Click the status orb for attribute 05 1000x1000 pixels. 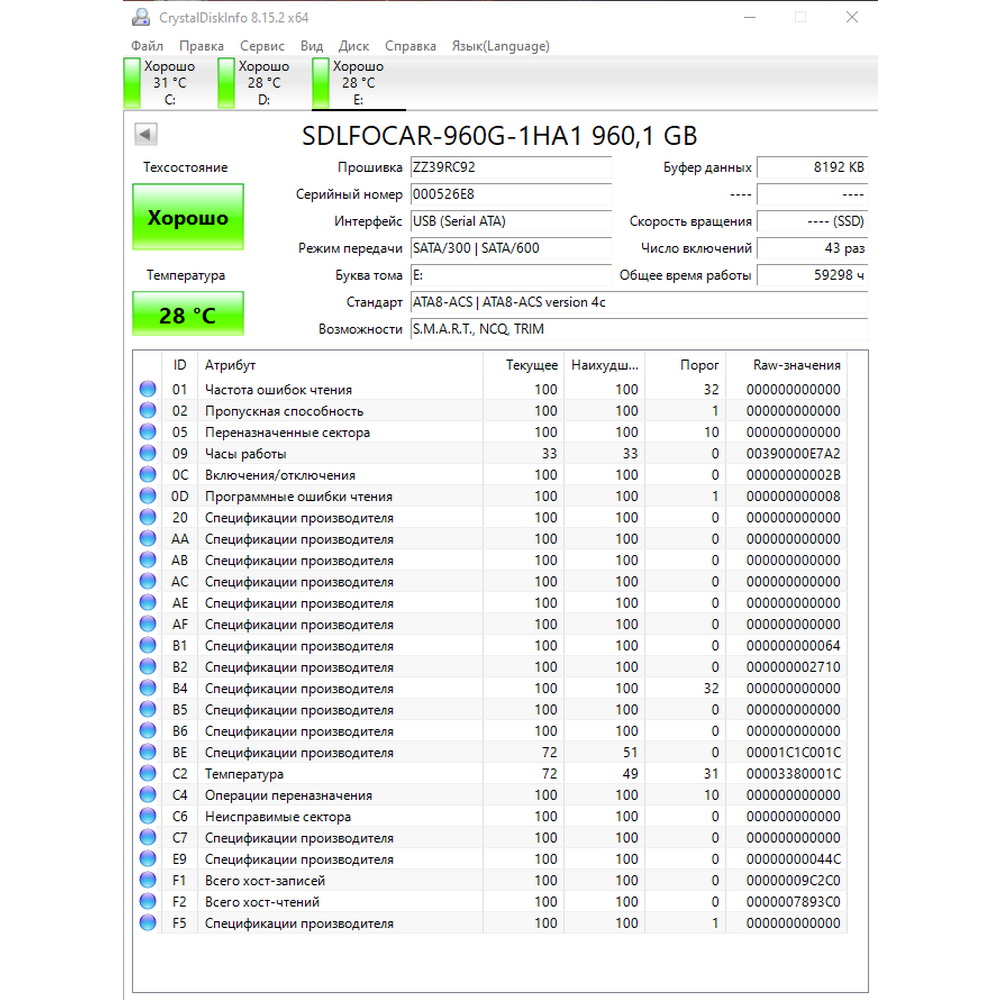[147, 432]
